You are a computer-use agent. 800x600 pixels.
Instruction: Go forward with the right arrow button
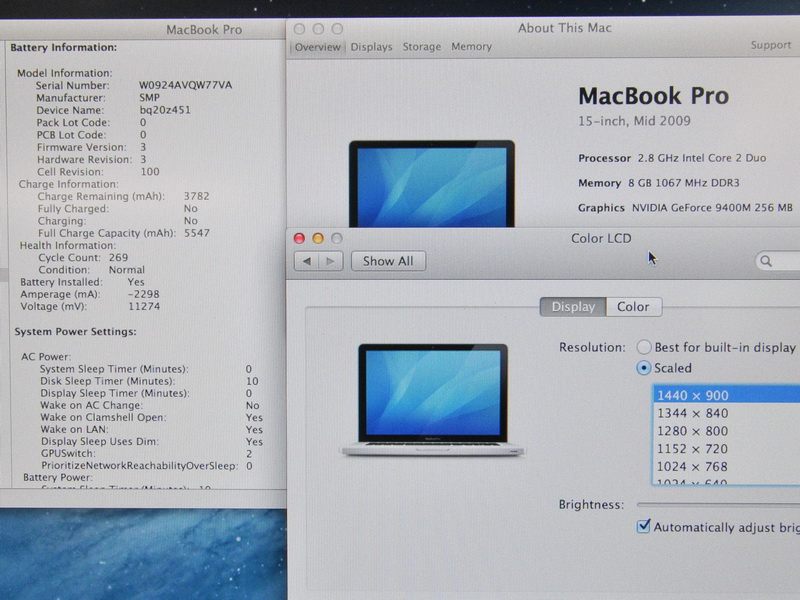331,261
